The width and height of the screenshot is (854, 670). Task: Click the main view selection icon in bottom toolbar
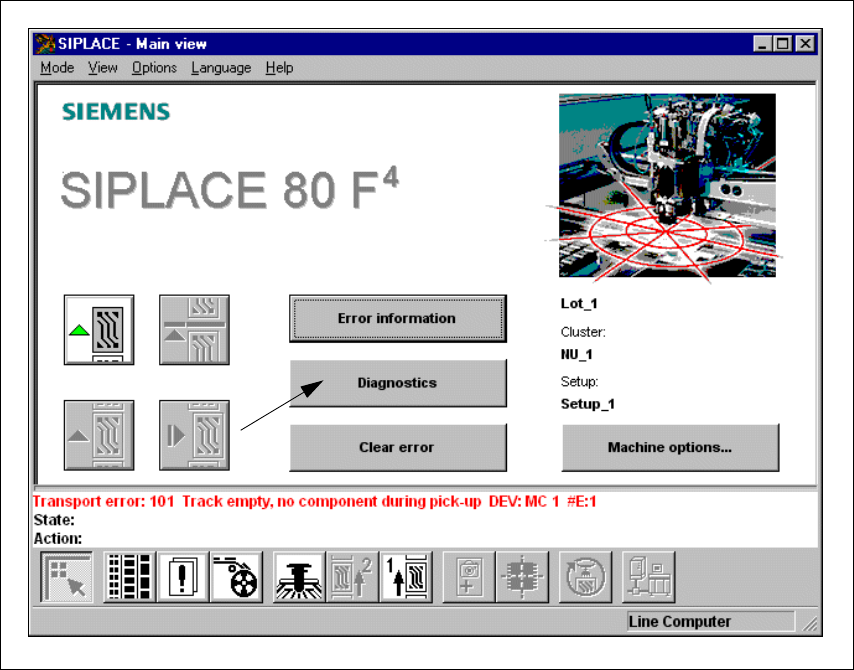coord(66,577)
